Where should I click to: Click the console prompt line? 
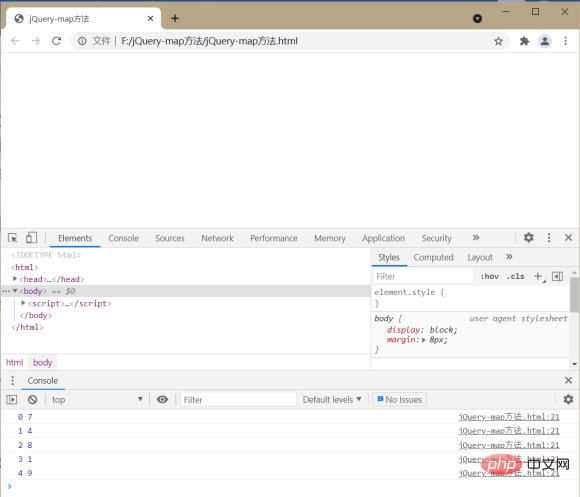coord(290,487)
